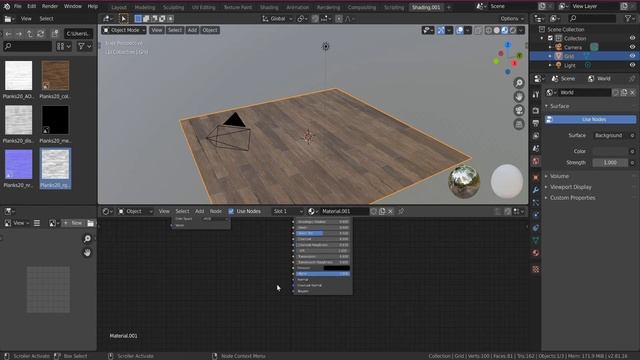Open the viewport Options dropdown
This screenshot has height=360, width=640.
coord(512,19)
